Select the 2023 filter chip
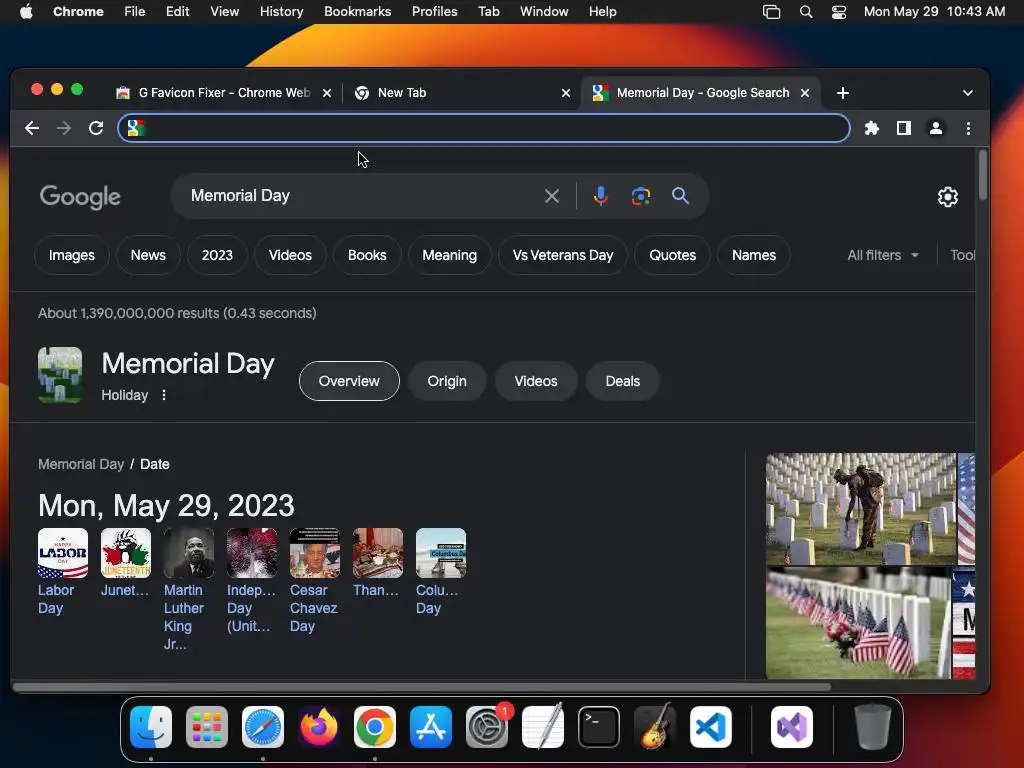The image size is (1024, 768). click(217, 255)
